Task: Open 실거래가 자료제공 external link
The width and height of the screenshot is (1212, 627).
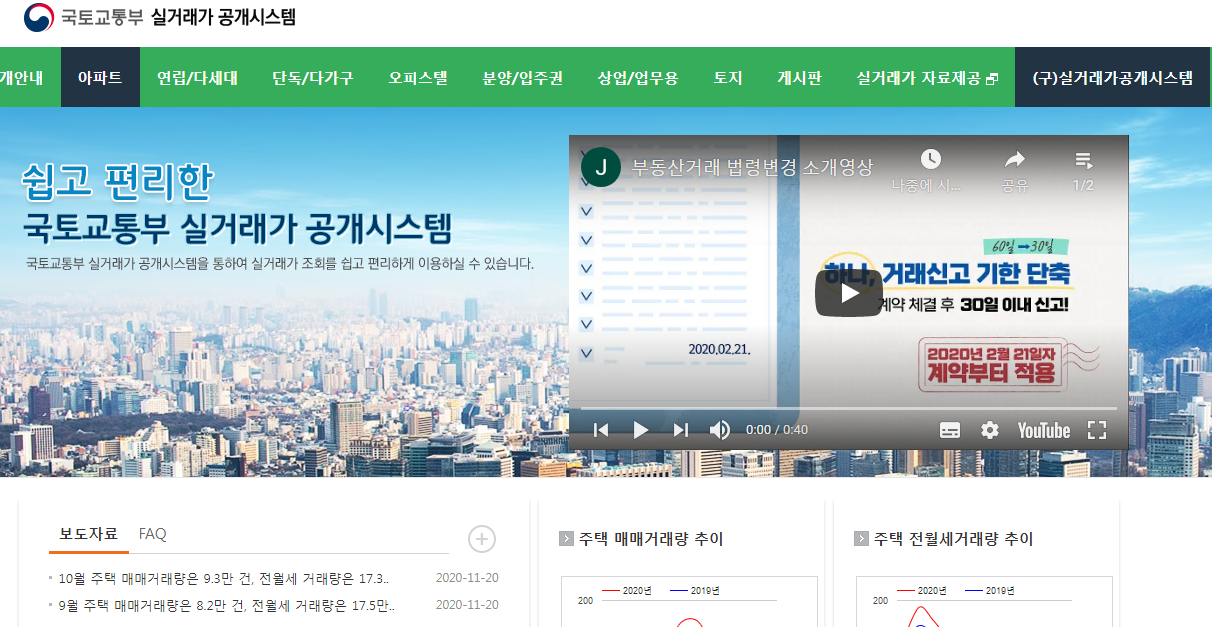Action: pos(927,77)
